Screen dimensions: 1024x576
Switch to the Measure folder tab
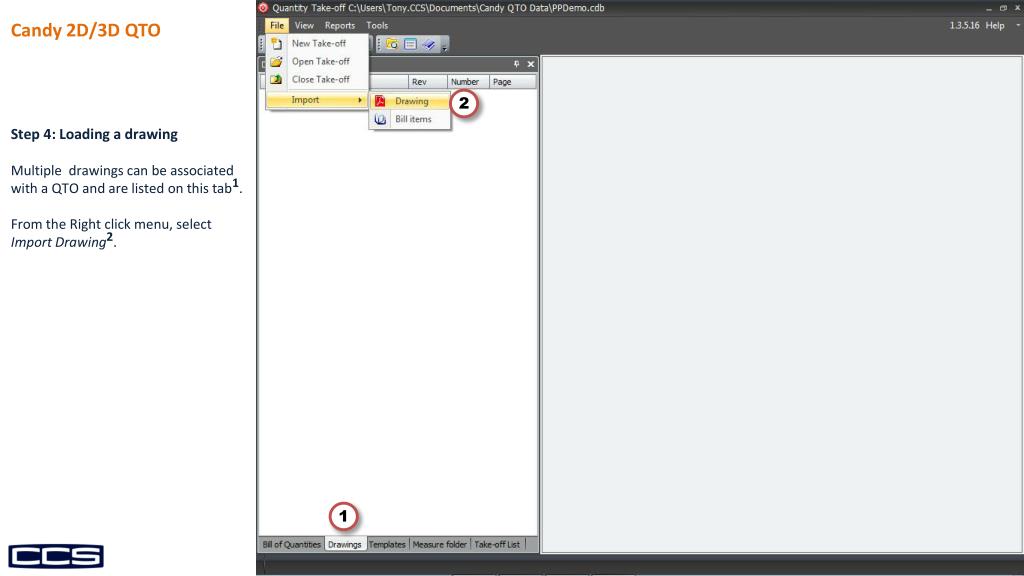(440, 544)
